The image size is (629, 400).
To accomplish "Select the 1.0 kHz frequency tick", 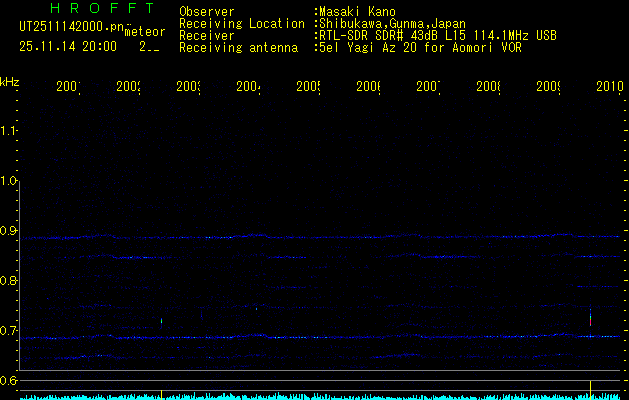I will coord(10,181).
